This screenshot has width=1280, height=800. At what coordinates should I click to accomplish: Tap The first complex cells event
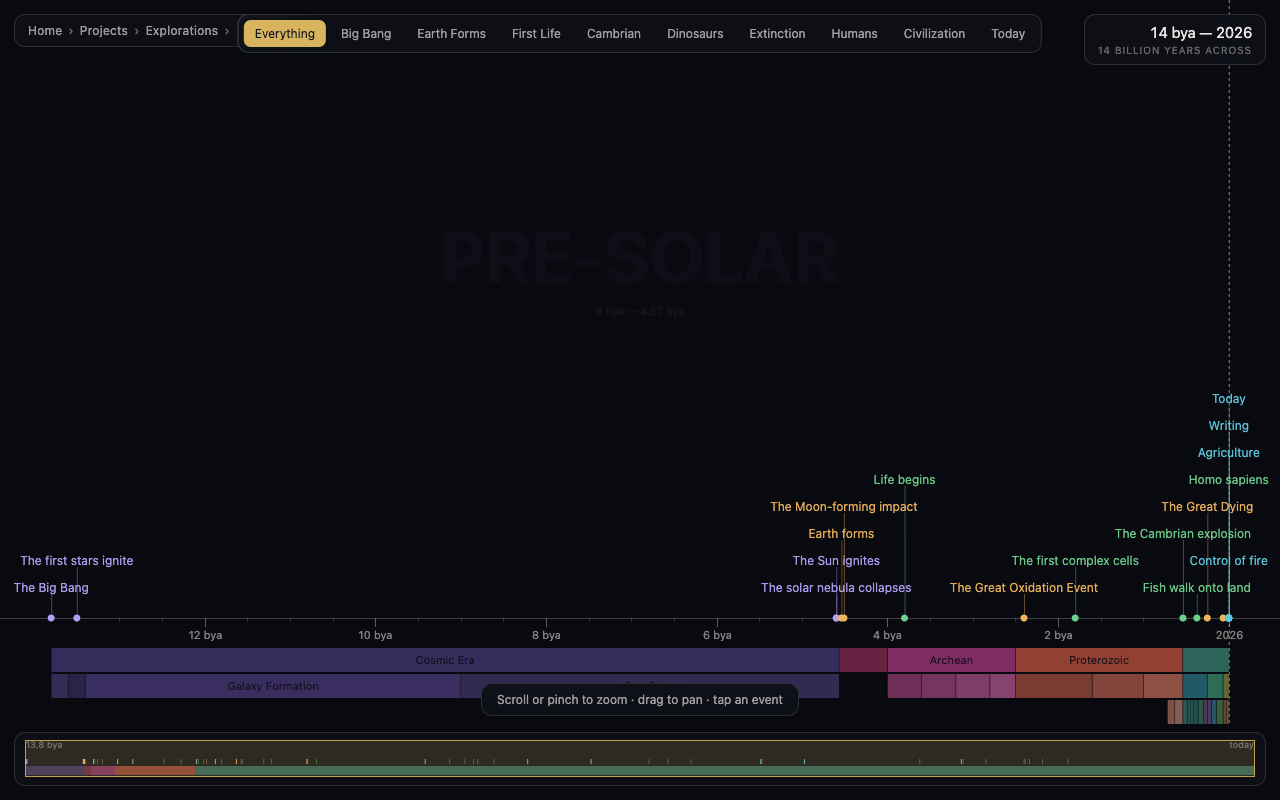click(1075, 561)
